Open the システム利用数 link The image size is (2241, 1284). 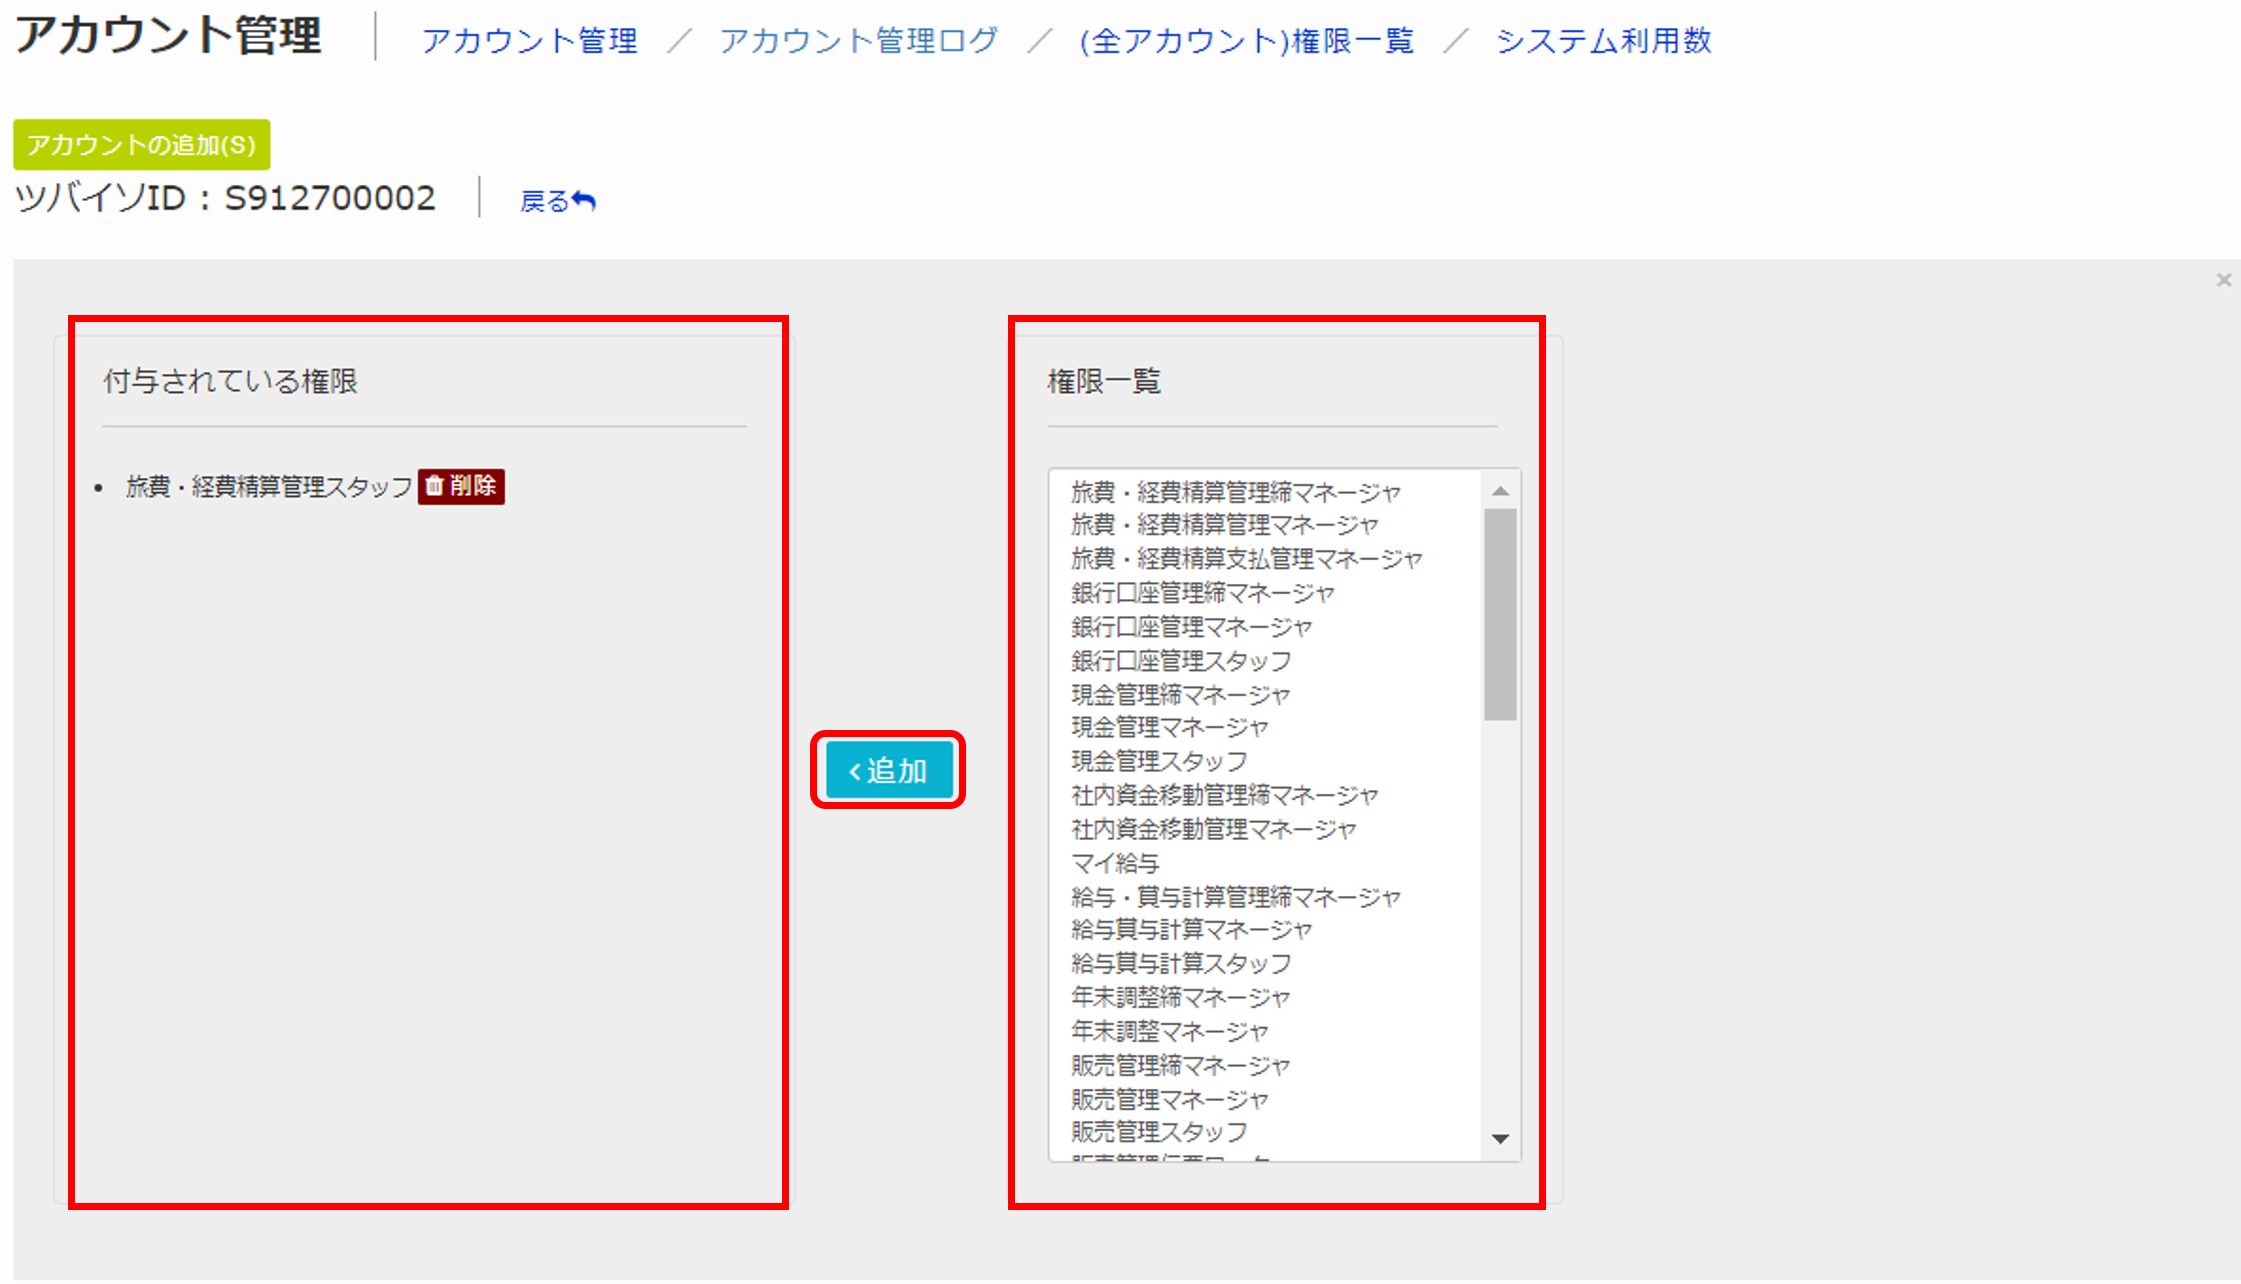pyautogui.click(x=1603, y=41)
